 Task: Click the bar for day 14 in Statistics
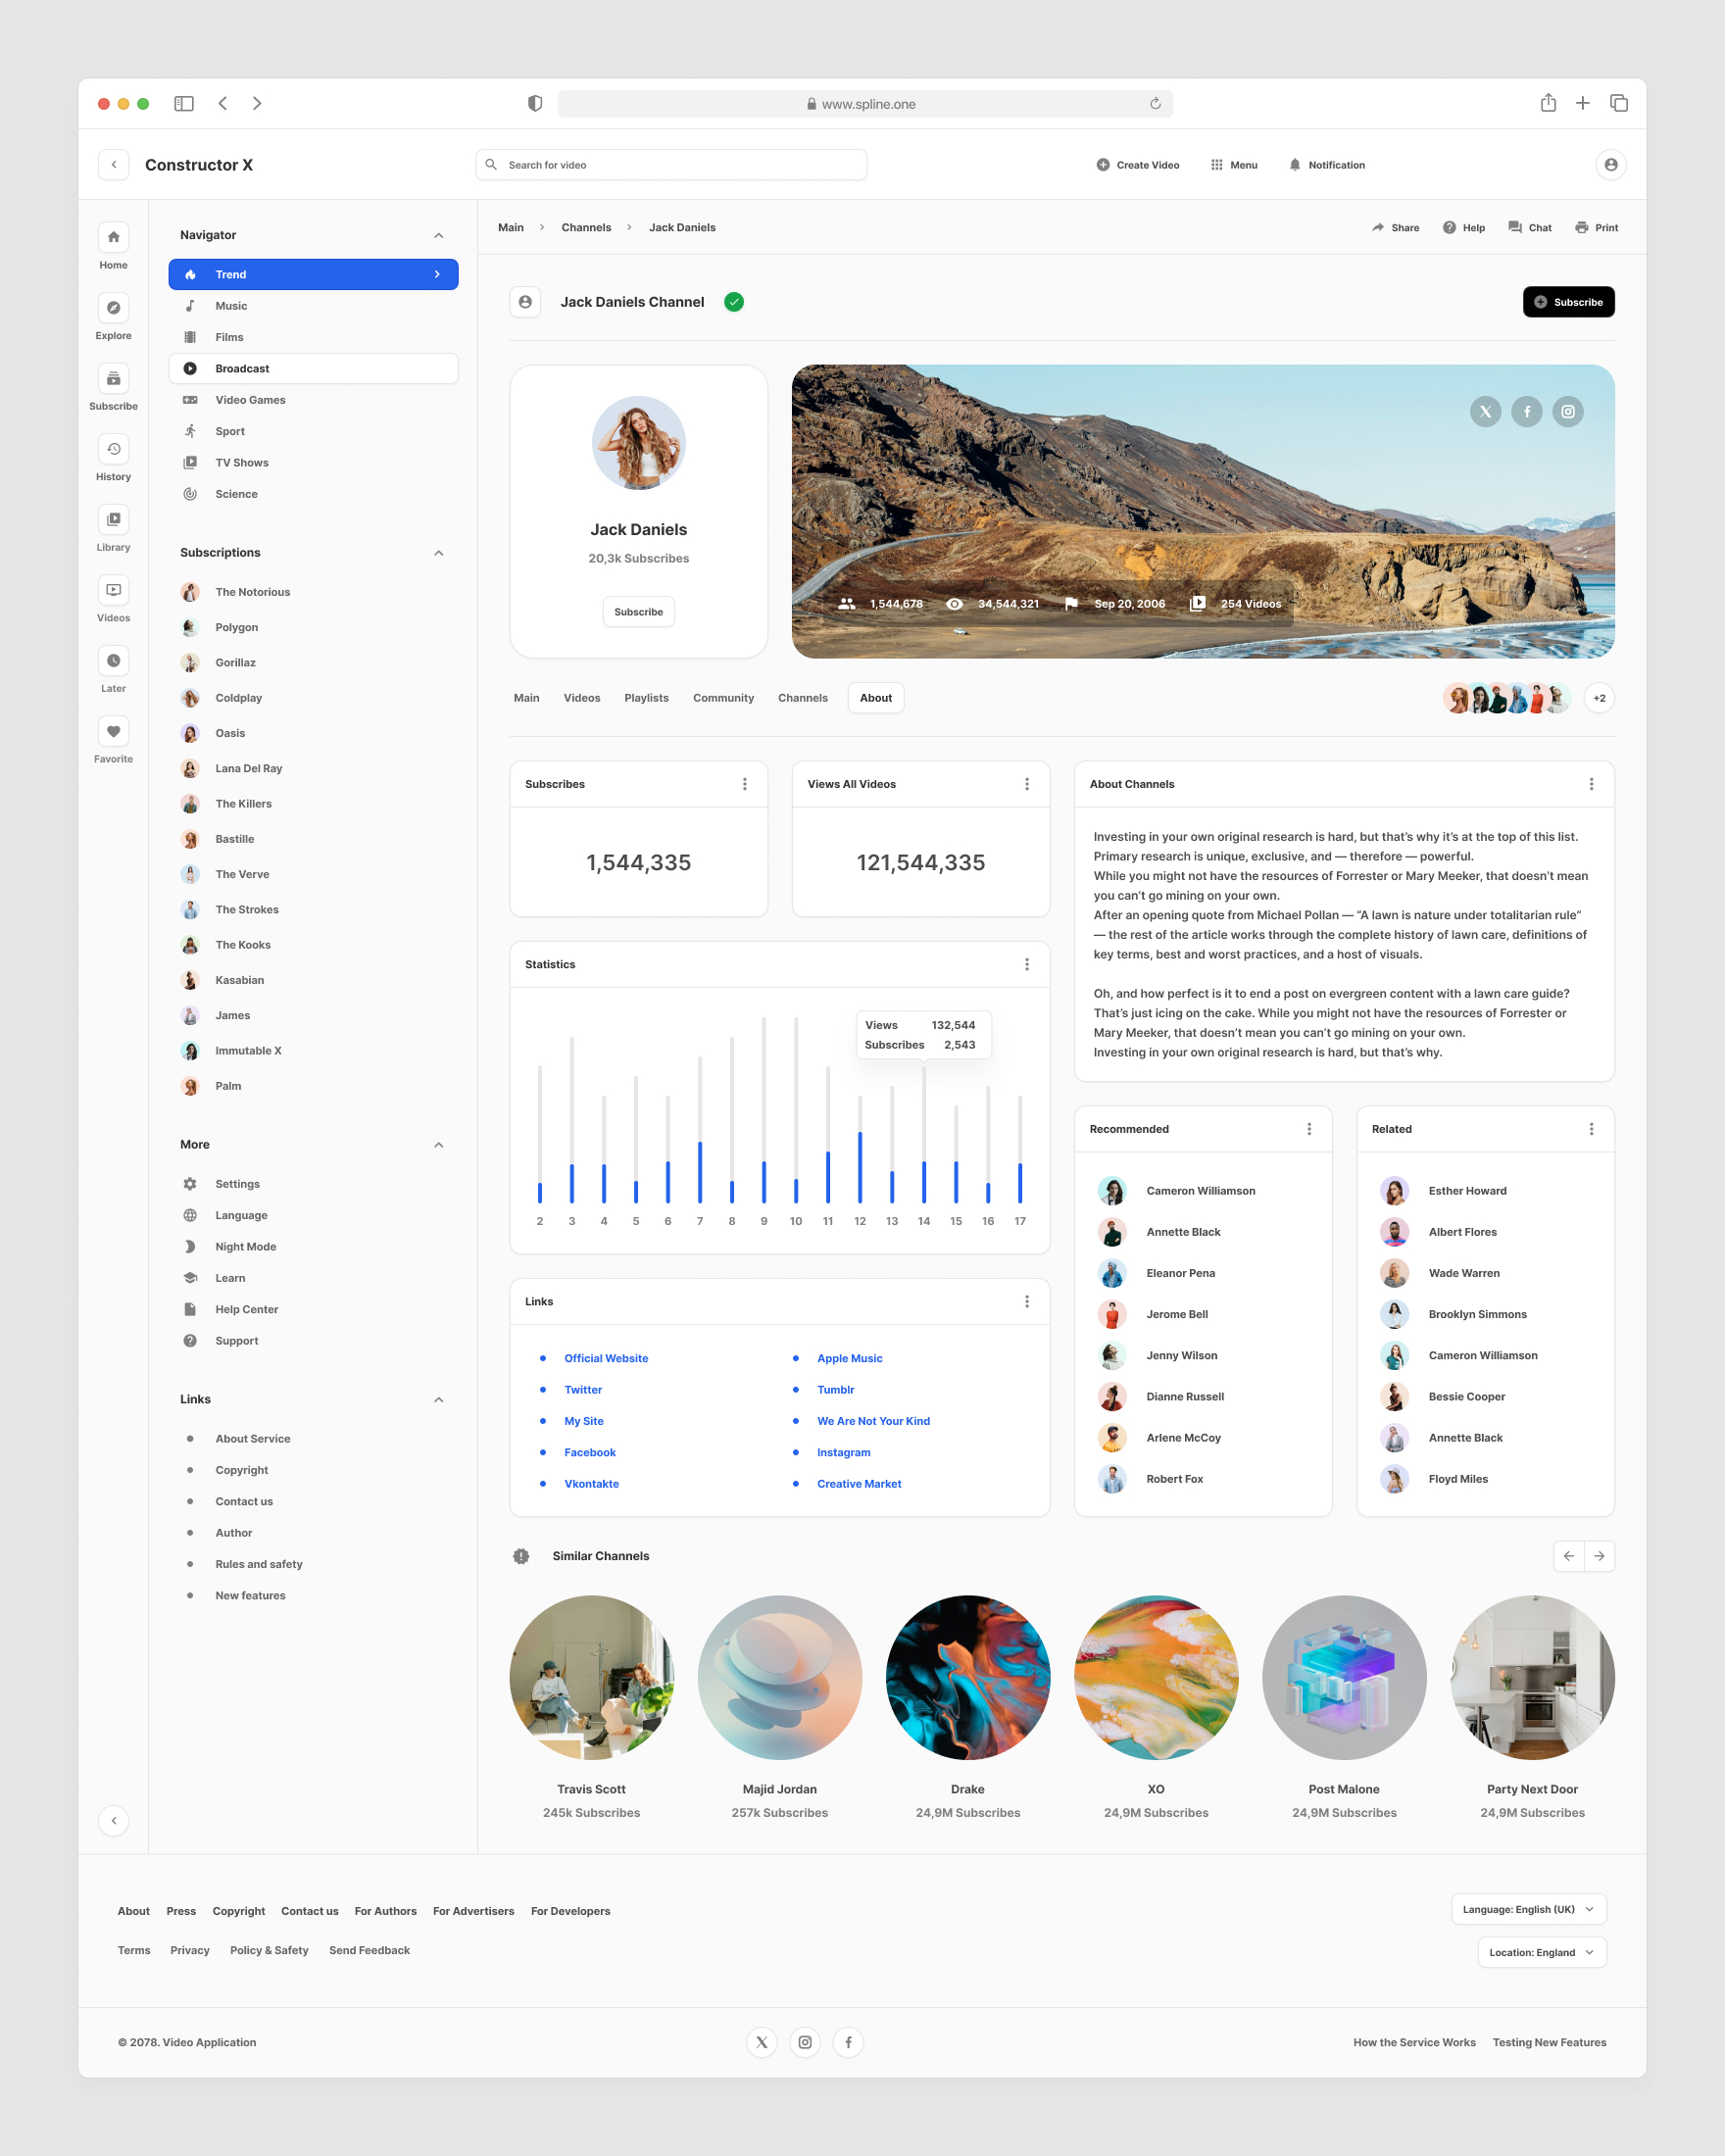tap(924, 1135)
